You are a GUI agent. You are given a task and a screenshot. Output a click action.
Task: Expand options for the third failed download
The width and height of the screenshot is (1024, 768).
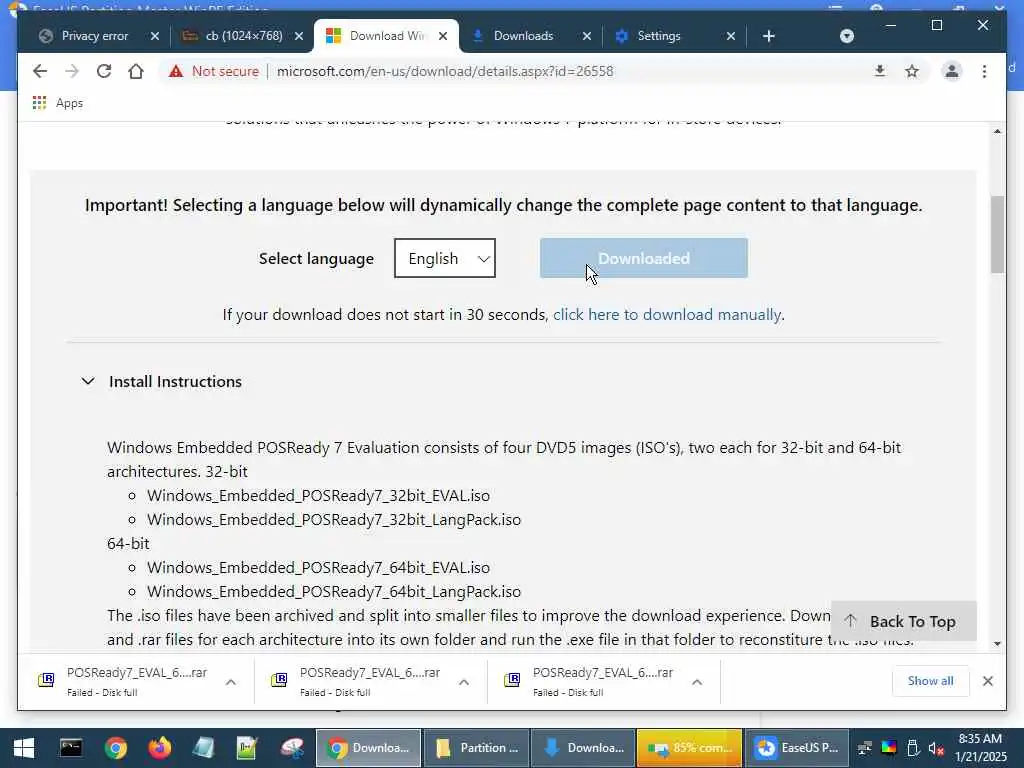point(697,682)
